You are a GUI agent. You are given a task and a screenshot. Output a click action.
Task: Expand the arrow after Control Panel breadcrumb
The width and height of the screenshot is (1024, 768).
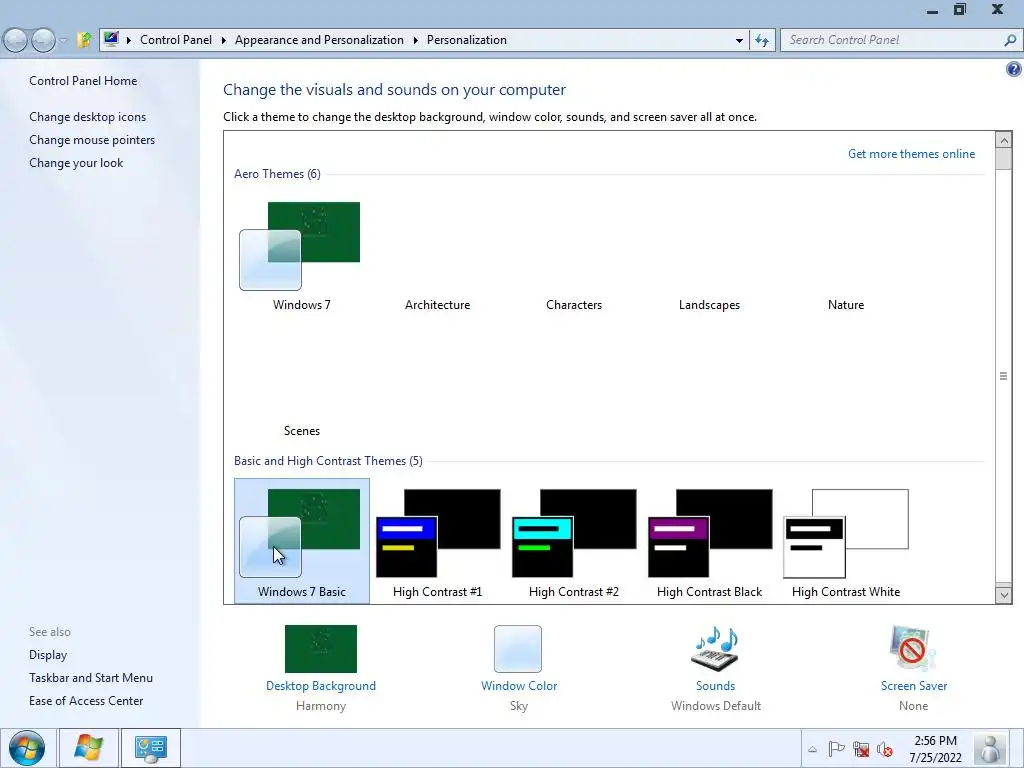click(223, 40)
